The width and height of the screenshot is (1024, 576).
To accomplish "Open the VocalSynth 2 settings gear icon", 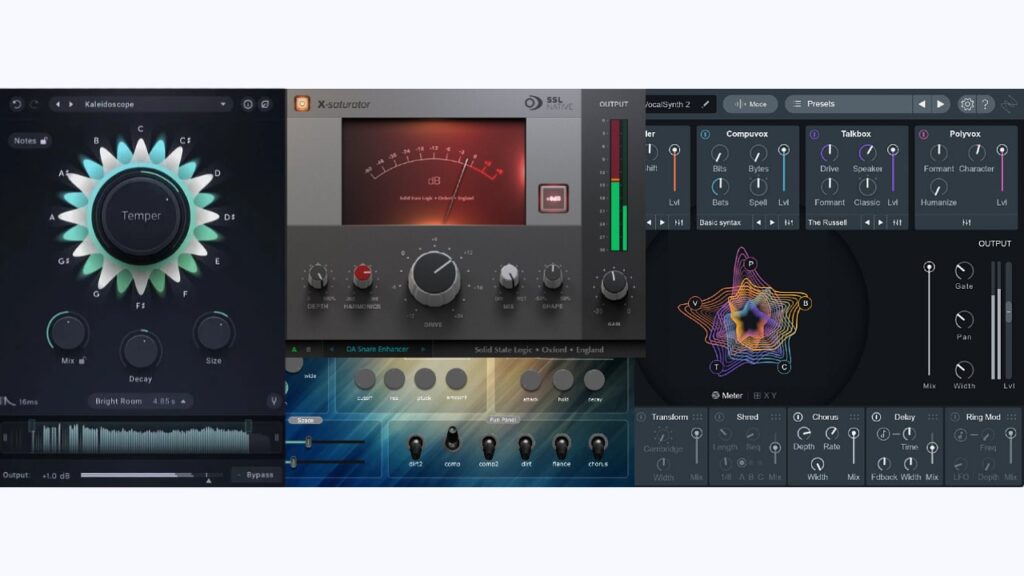I will pyautogui.click(x=967, y=104).
